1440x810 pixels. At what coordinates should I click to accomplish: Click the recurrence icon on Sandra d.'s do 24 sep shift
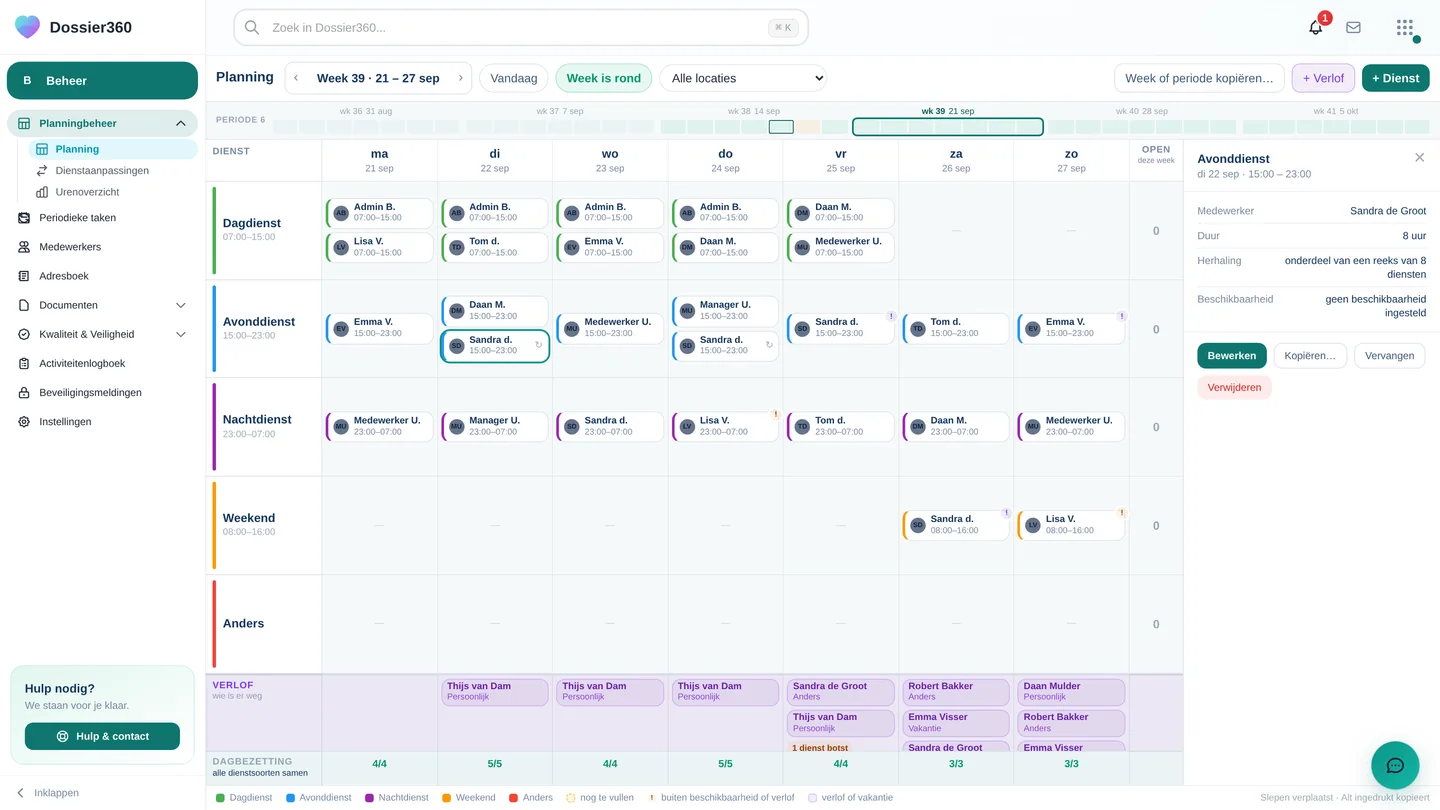[x=769, y=345]
